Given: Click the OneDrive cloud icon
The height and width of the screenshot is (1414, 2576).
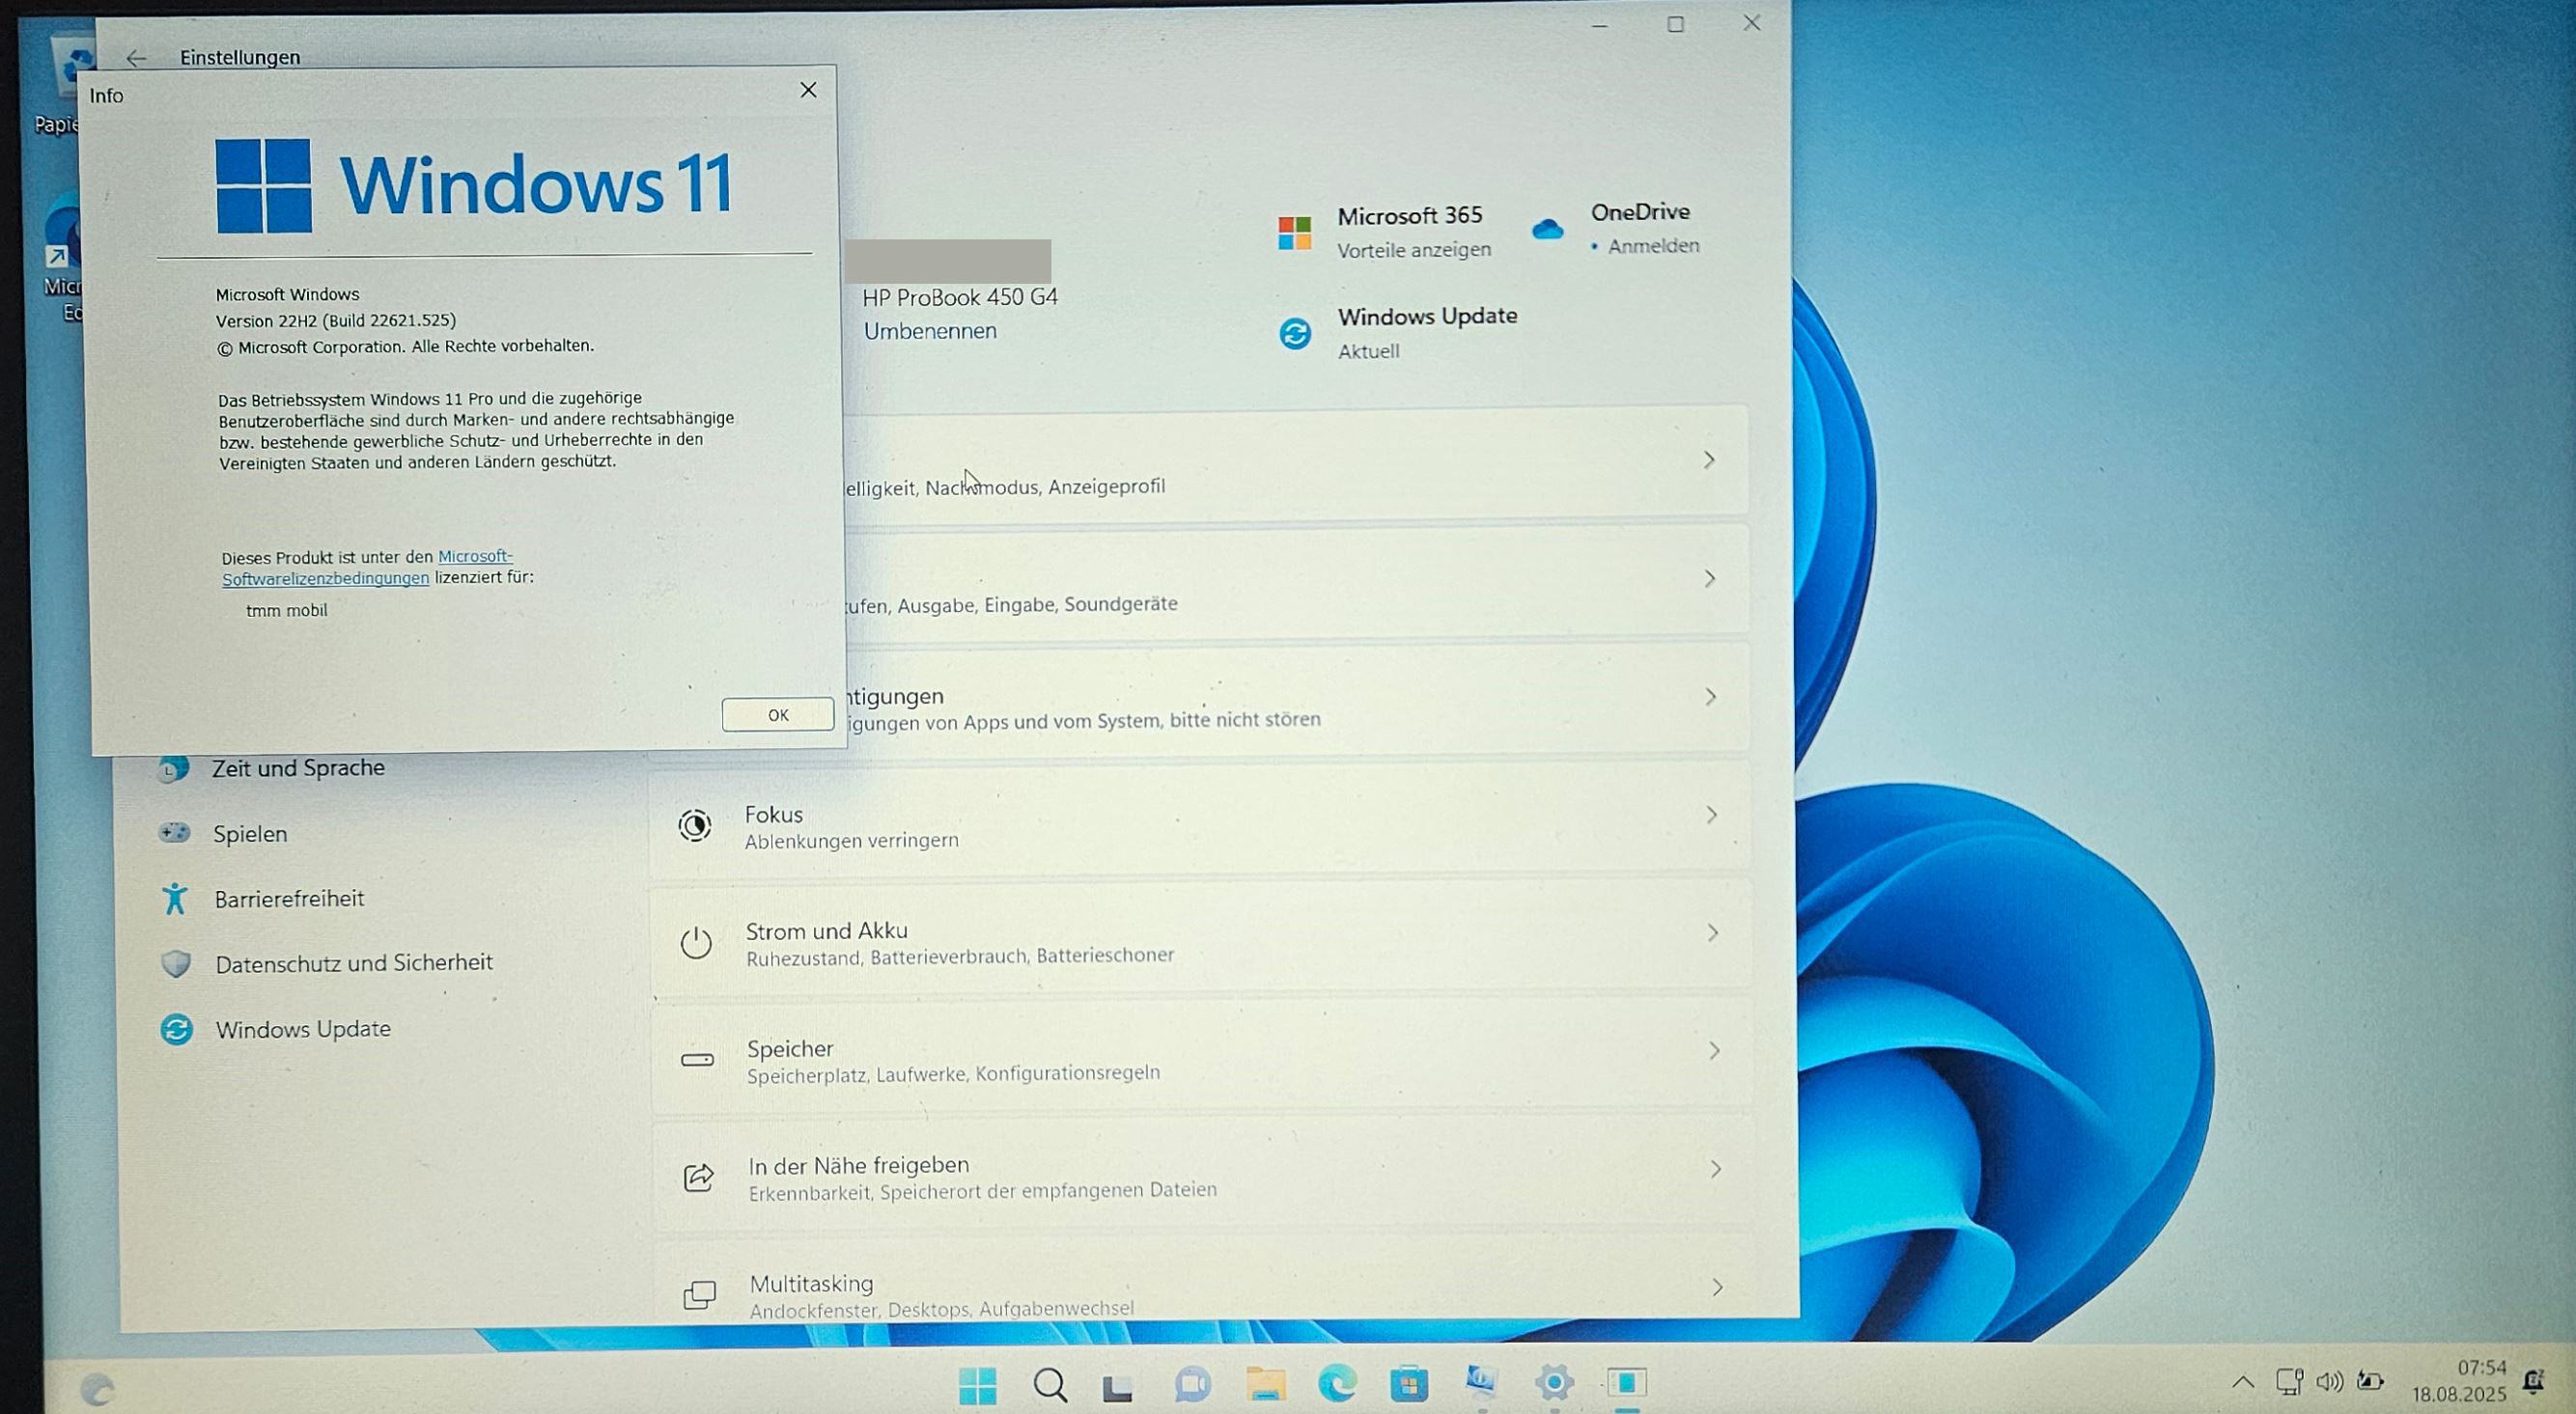Looking at the screenshot, I should pos(1547,229).
